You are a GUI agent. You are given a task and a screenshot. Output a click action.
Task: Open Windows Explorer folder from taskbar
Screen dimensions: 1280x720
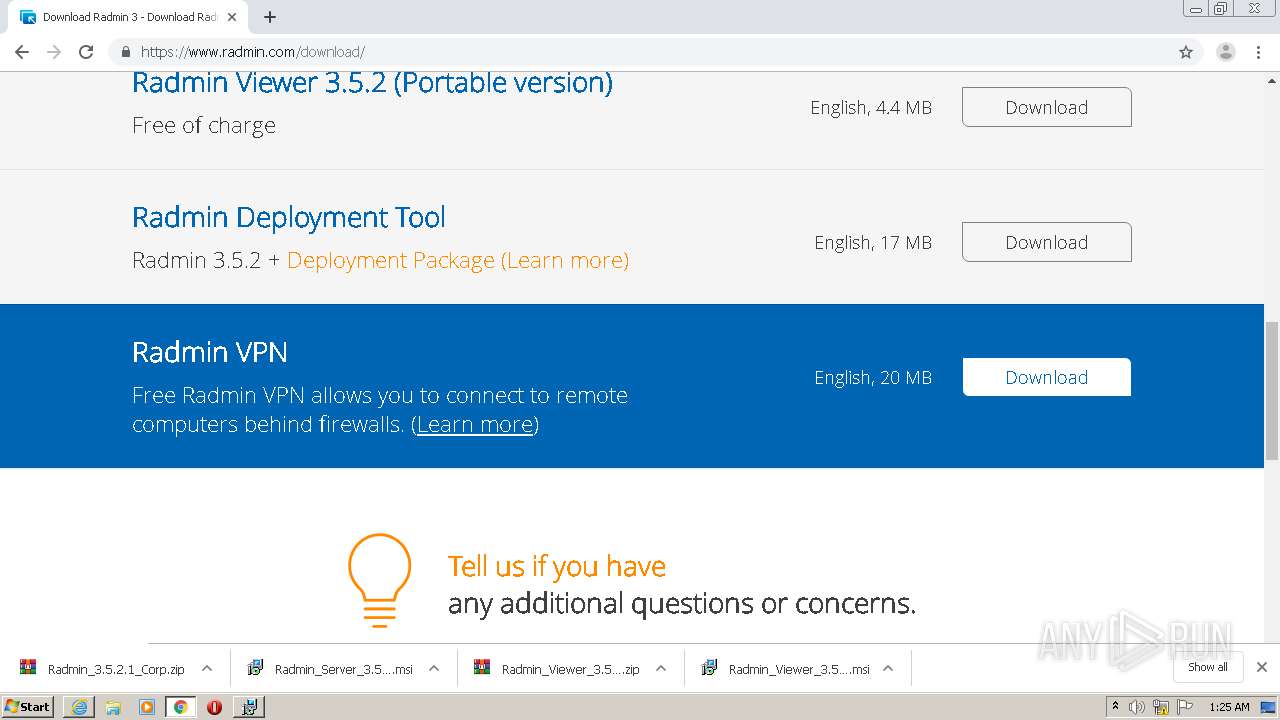pos(113,707)
